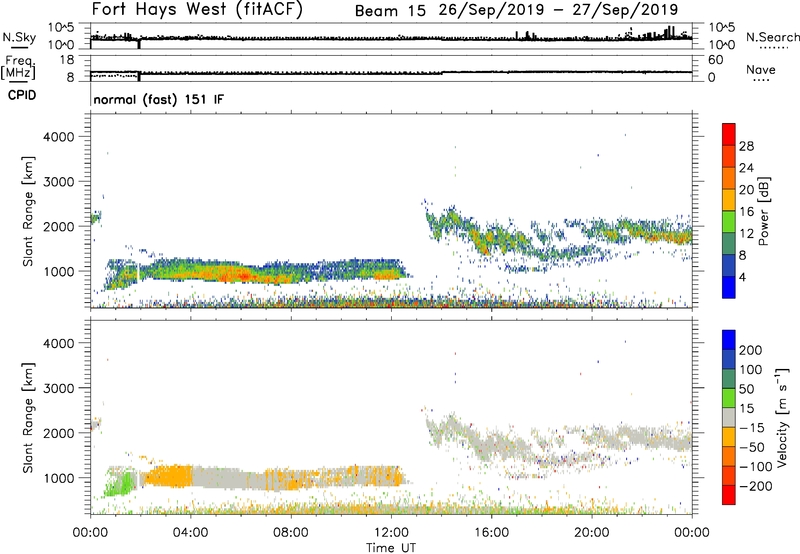This screenshot has width=800, height=554.
Task: Click the green velocity patch near 01:00 UT
Action: point(118,484)
